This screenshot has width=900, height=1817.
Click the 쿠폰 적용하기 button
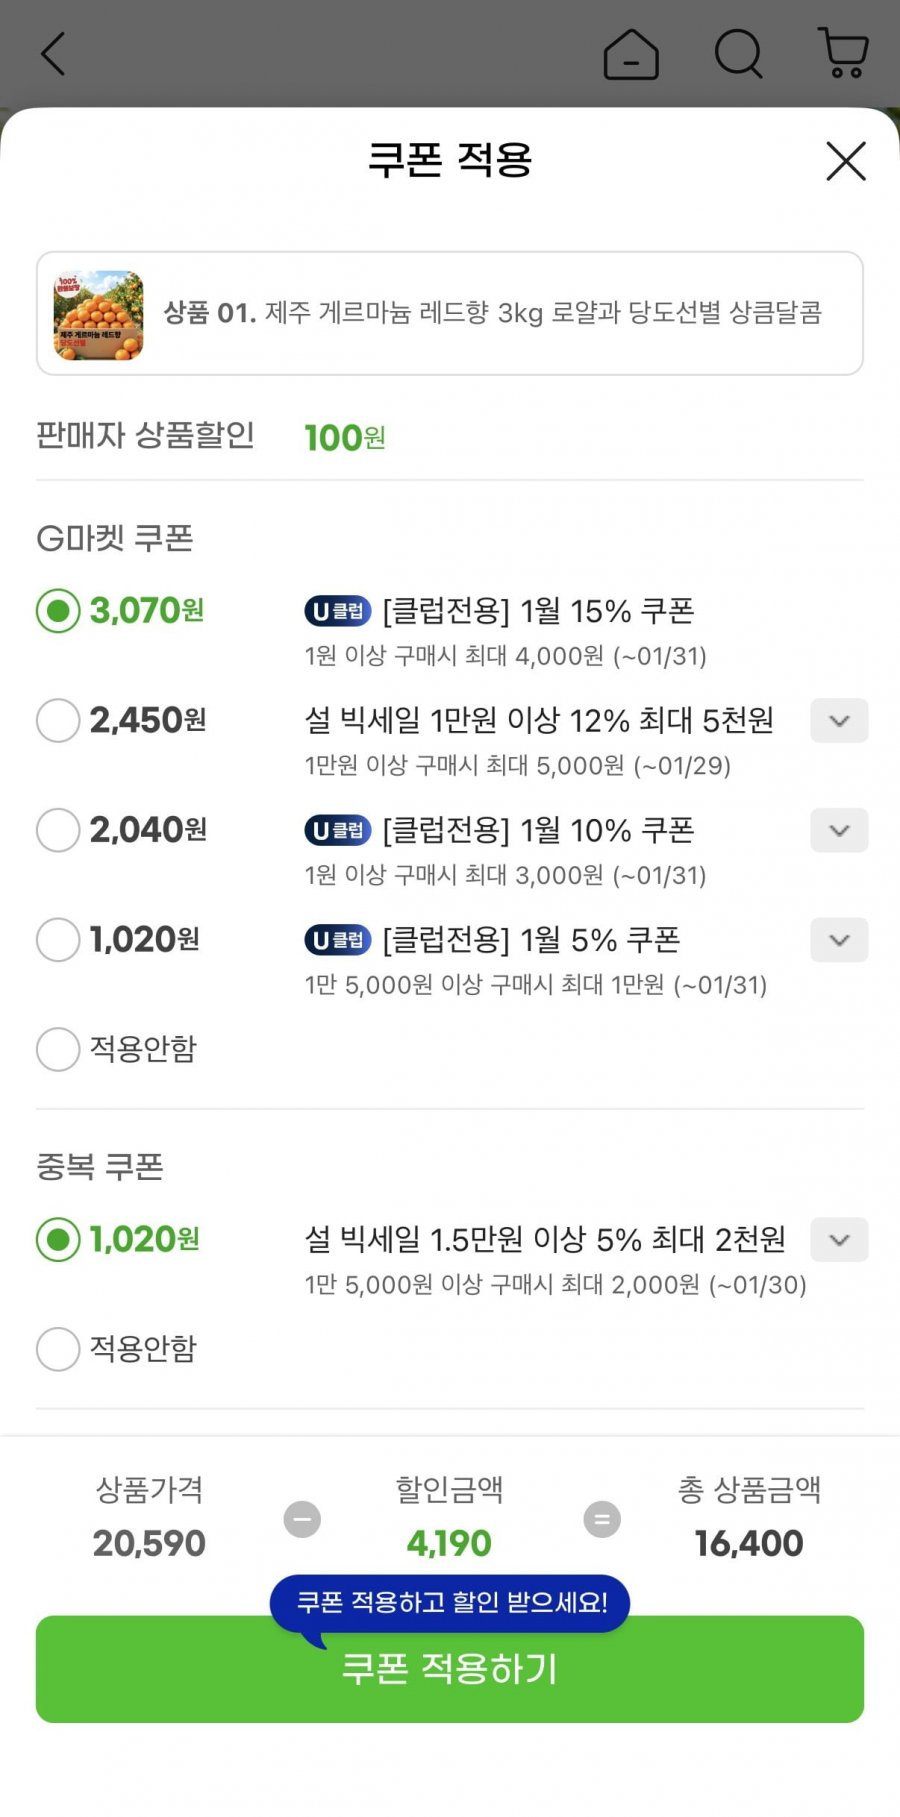point(450,1668)
